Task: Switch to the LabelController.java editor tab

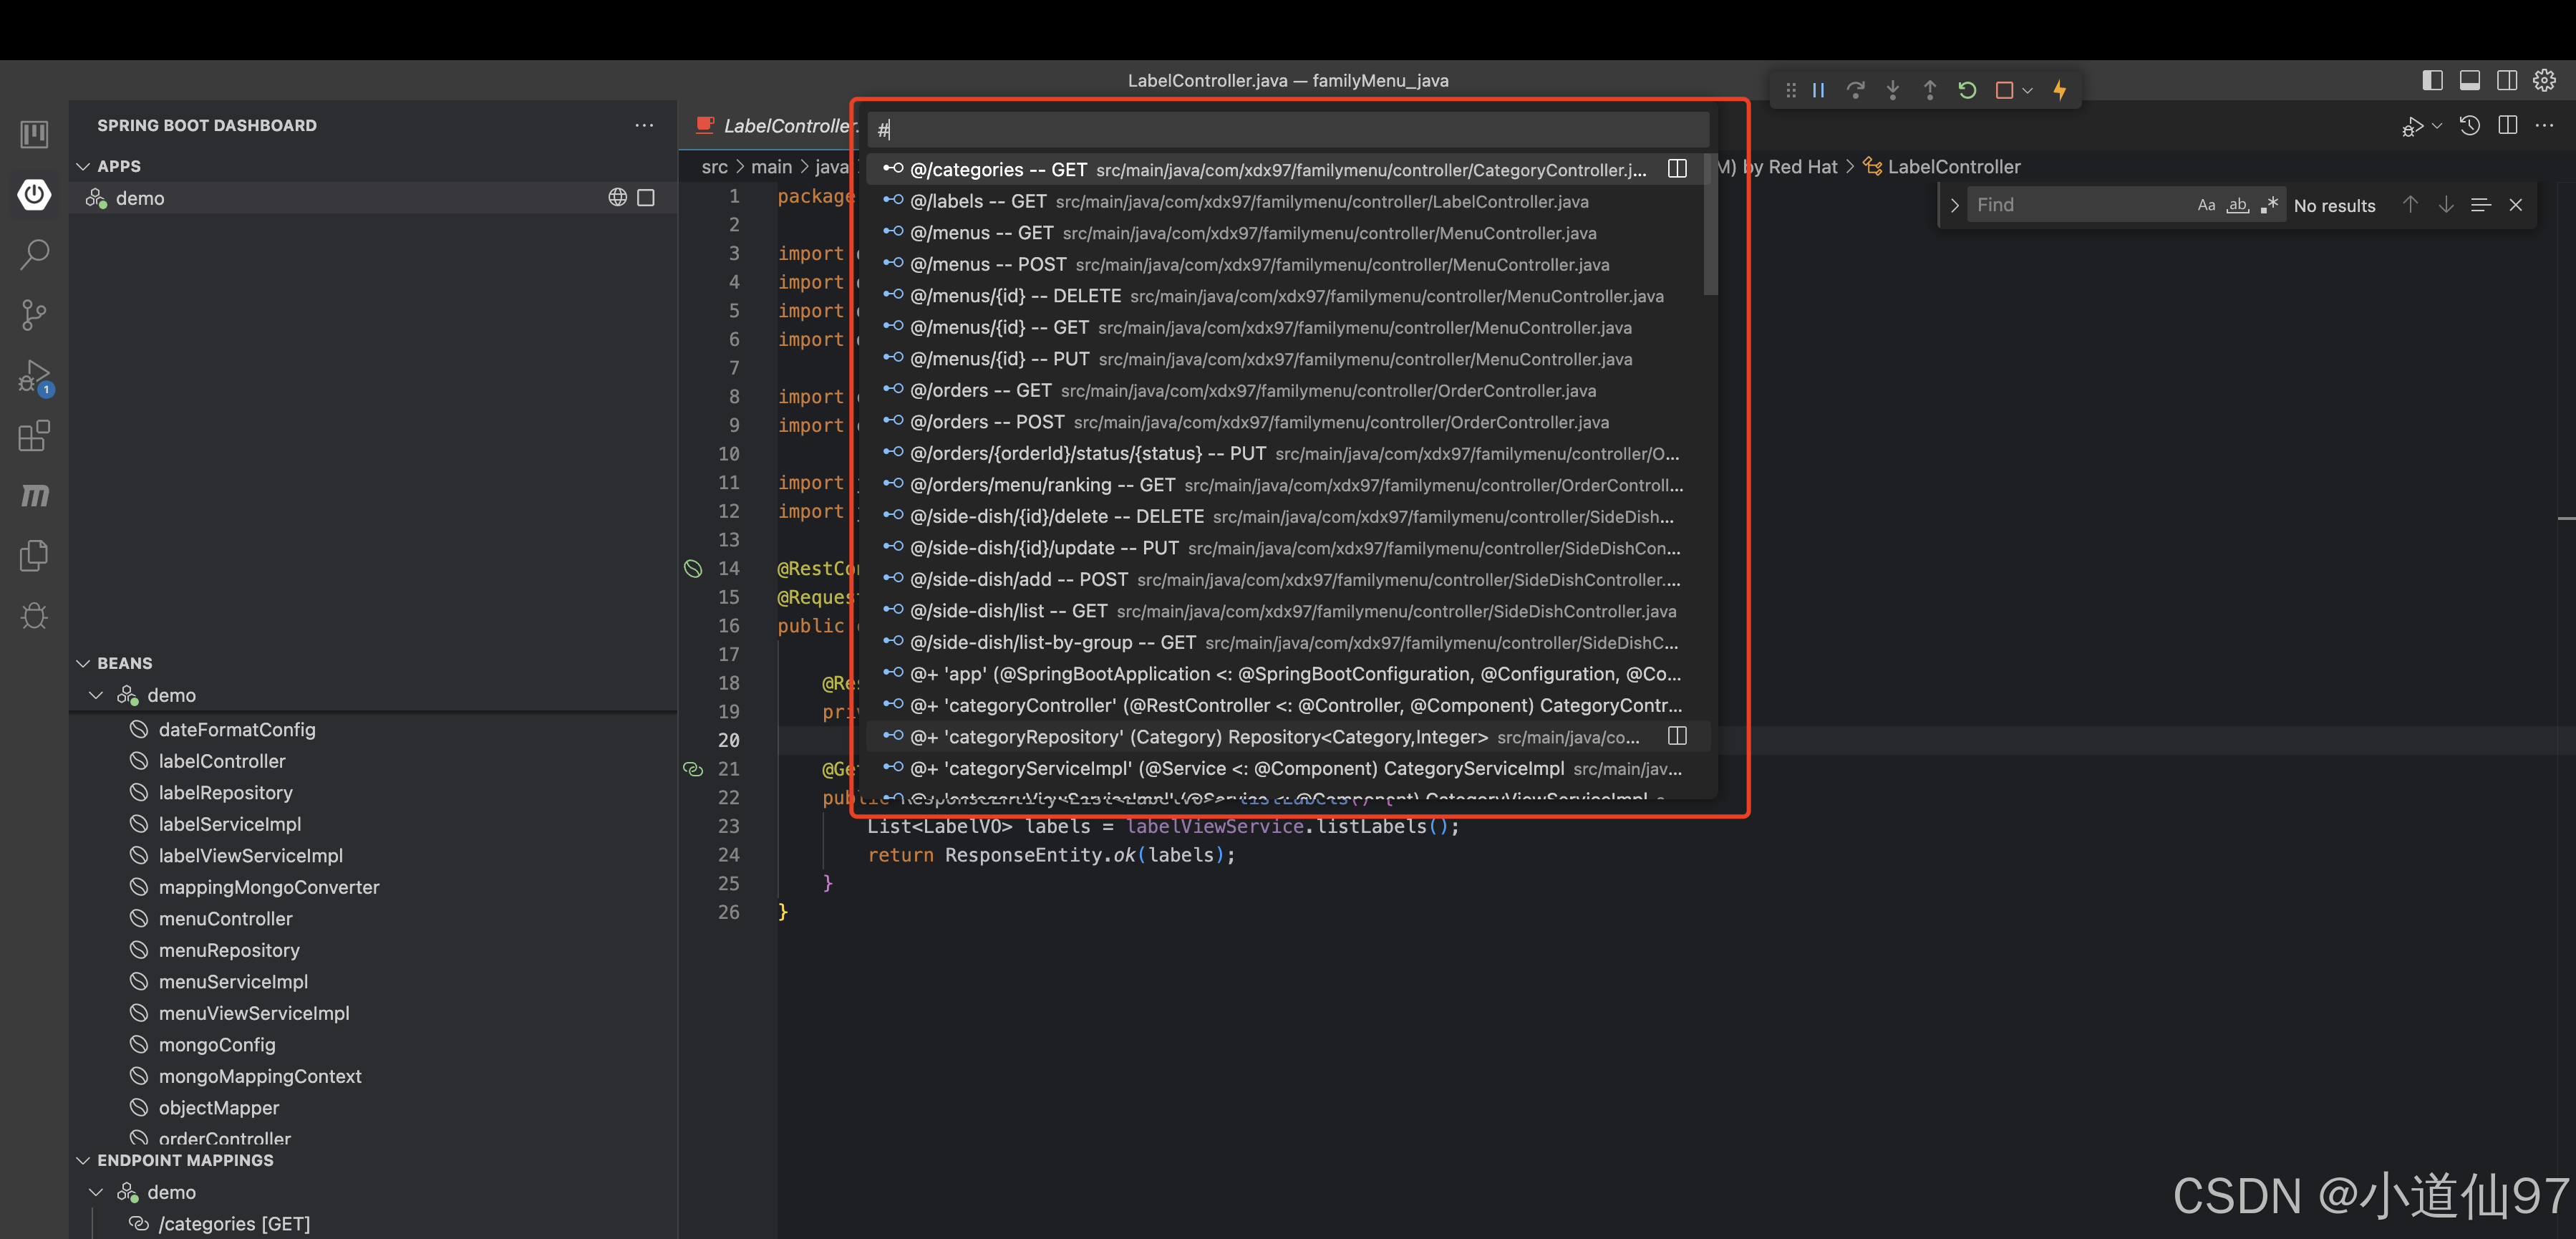Action: click(784, 125)
